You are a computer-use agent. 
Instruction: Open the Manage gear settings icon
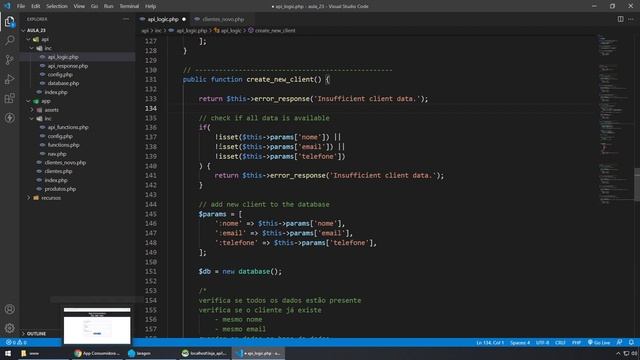(x=9, y=328)
